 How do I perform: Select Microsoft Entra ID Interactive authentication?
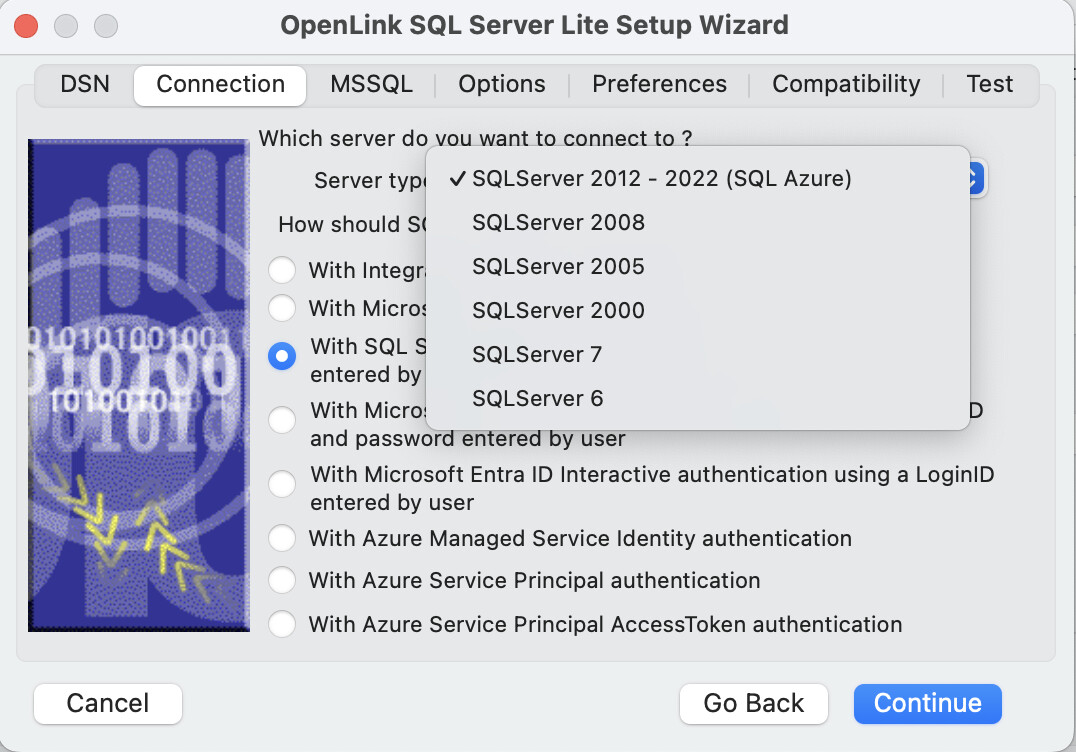click(x=283, y=485)
